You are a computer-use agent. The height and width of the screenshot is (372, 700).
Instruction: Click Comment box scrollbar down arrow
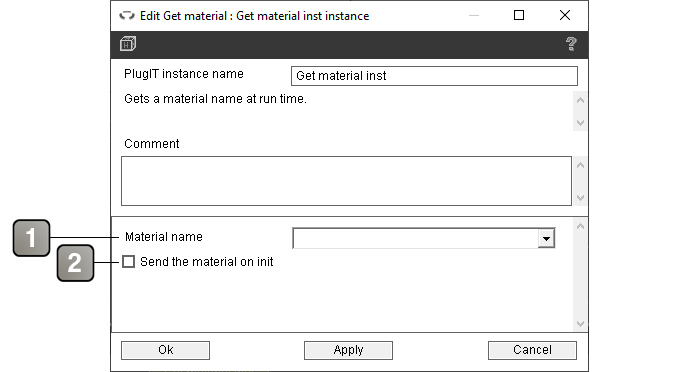[x=580, y=198]
